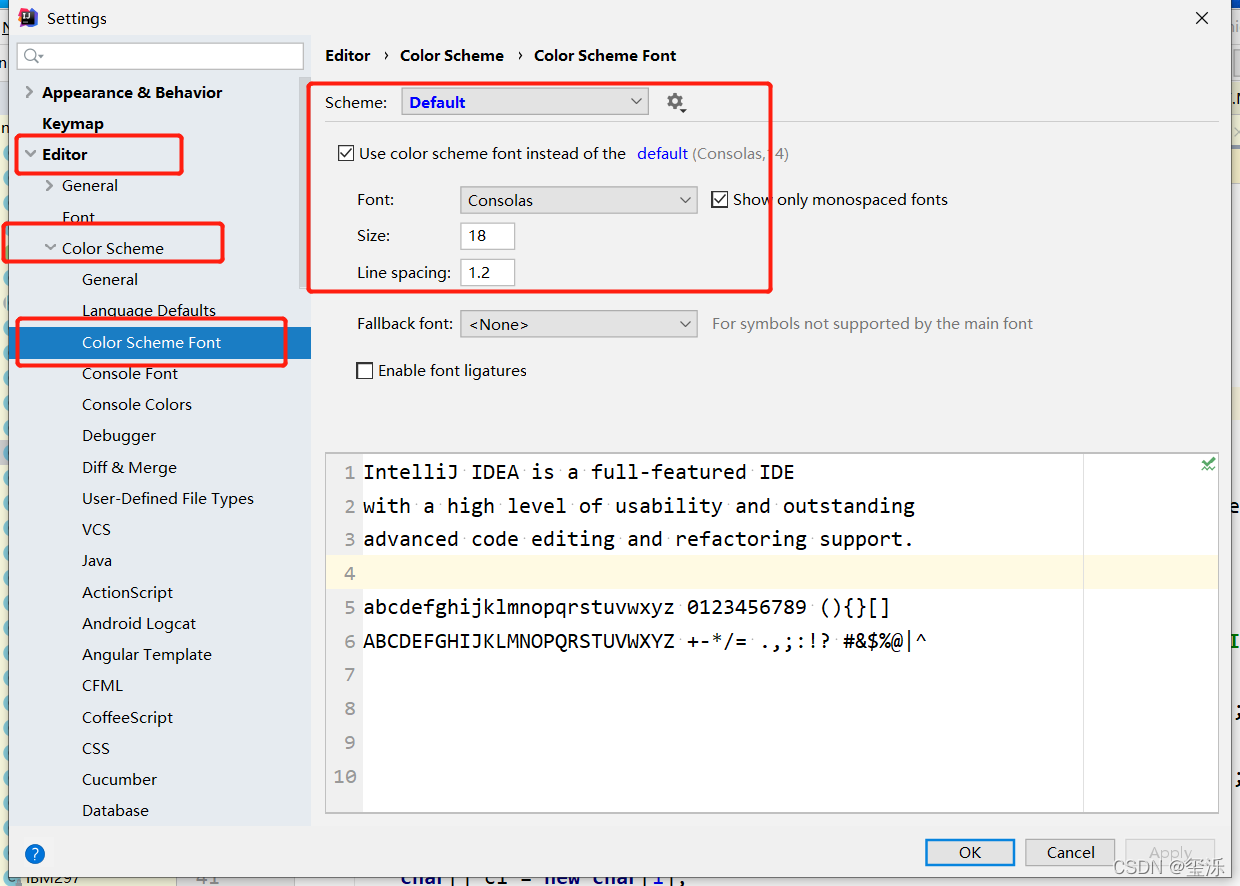Image resolution: width=1240 pixels, height=886 pixels.
Task: Select General under Color Scheme
Action: [x=110, y=280]
